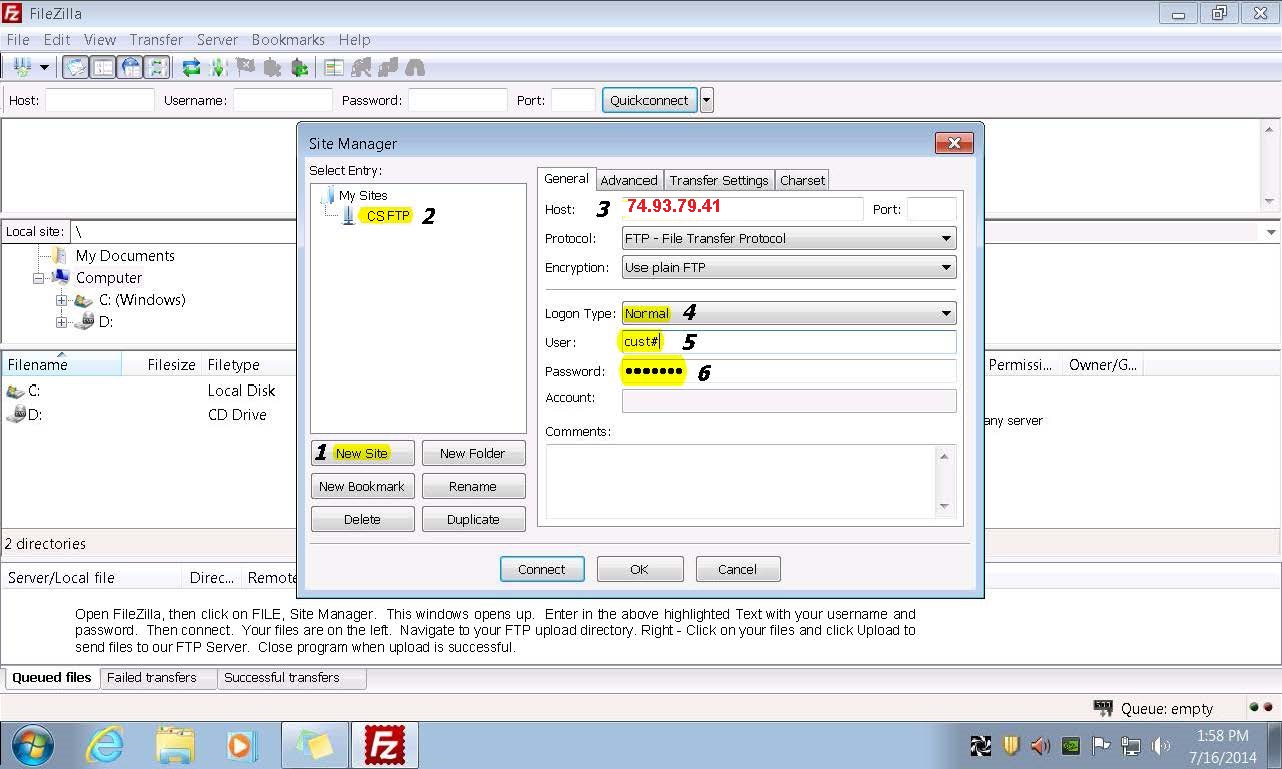Open the Protocol dropdown
This screenshot has width=1282, height=769.
[x=789, y=239]
